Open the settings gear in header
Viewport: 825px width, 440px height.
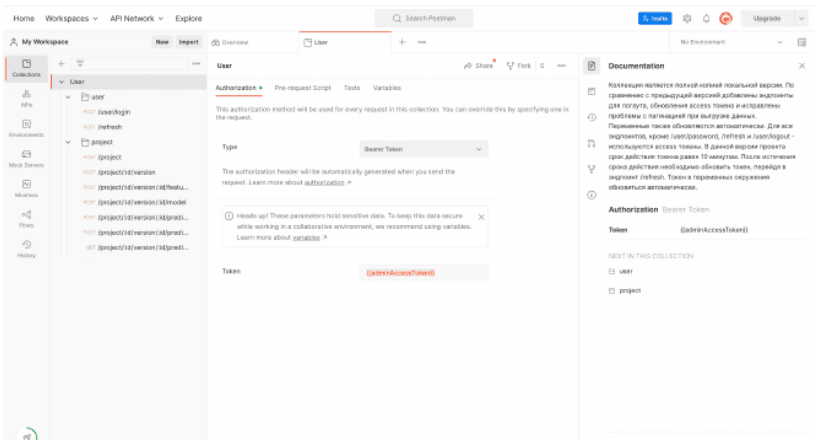[x=687, y=18]
